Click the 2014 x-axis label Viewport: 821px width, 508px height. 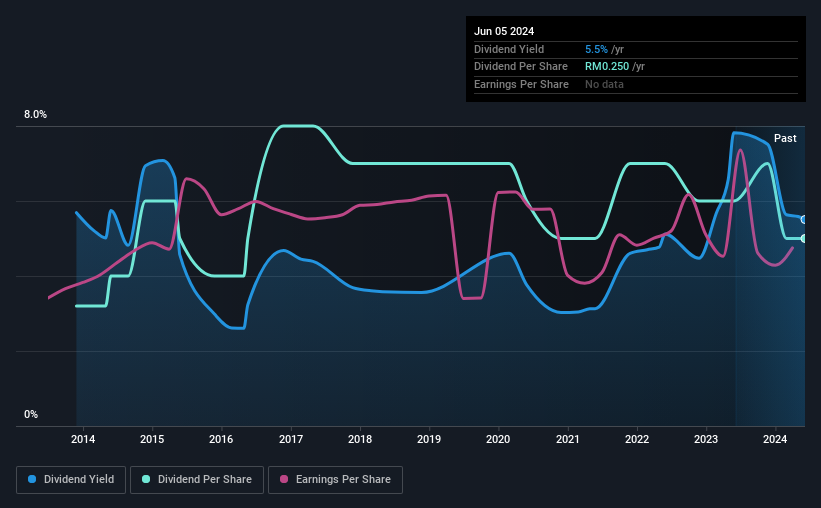pyautogui.click(x=83, y=439)
